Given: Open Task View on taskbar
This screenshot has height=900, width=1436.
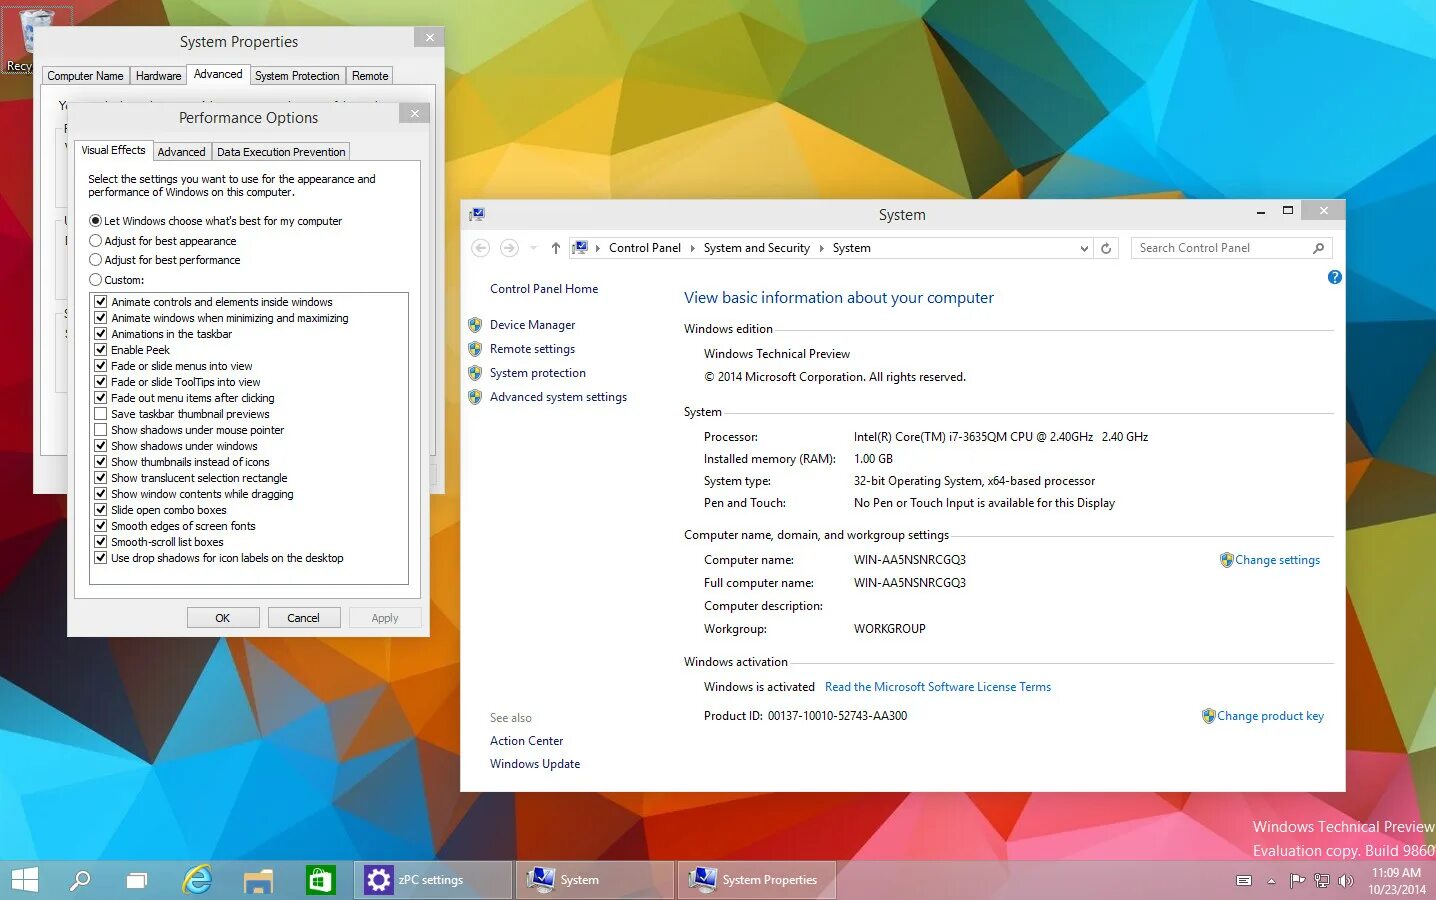Looking at the screenshot, I should click(136, 881).
